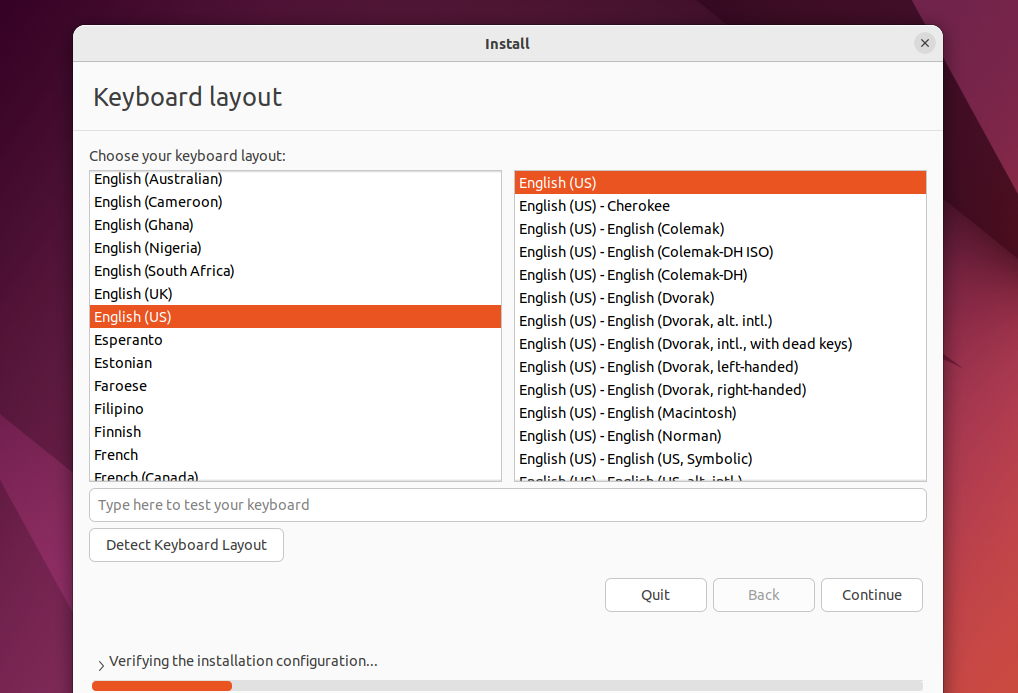Pick English (Dvorak, left-handed) variant
This screenshot has height=693, width=1018.
[x=720, y=367]
